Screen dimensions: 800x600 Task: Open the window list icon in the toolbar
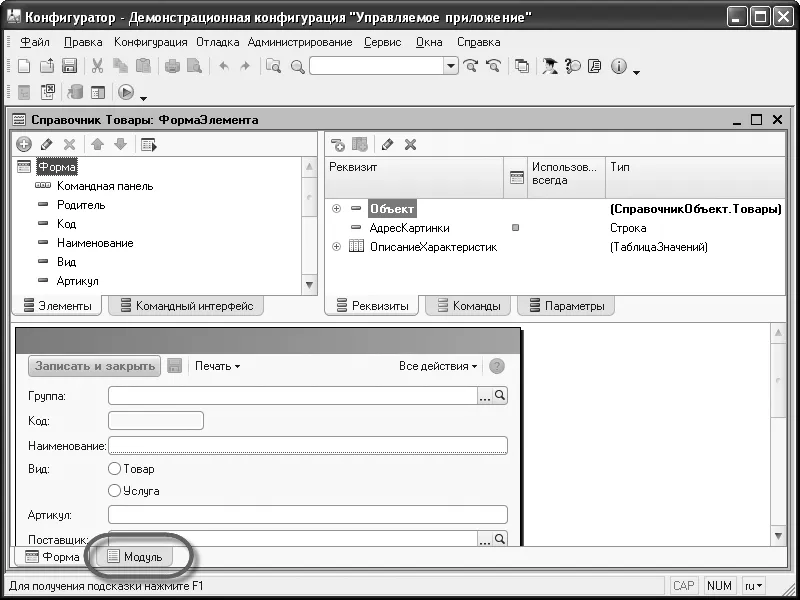pyautogui.click(x=522, y=66)
